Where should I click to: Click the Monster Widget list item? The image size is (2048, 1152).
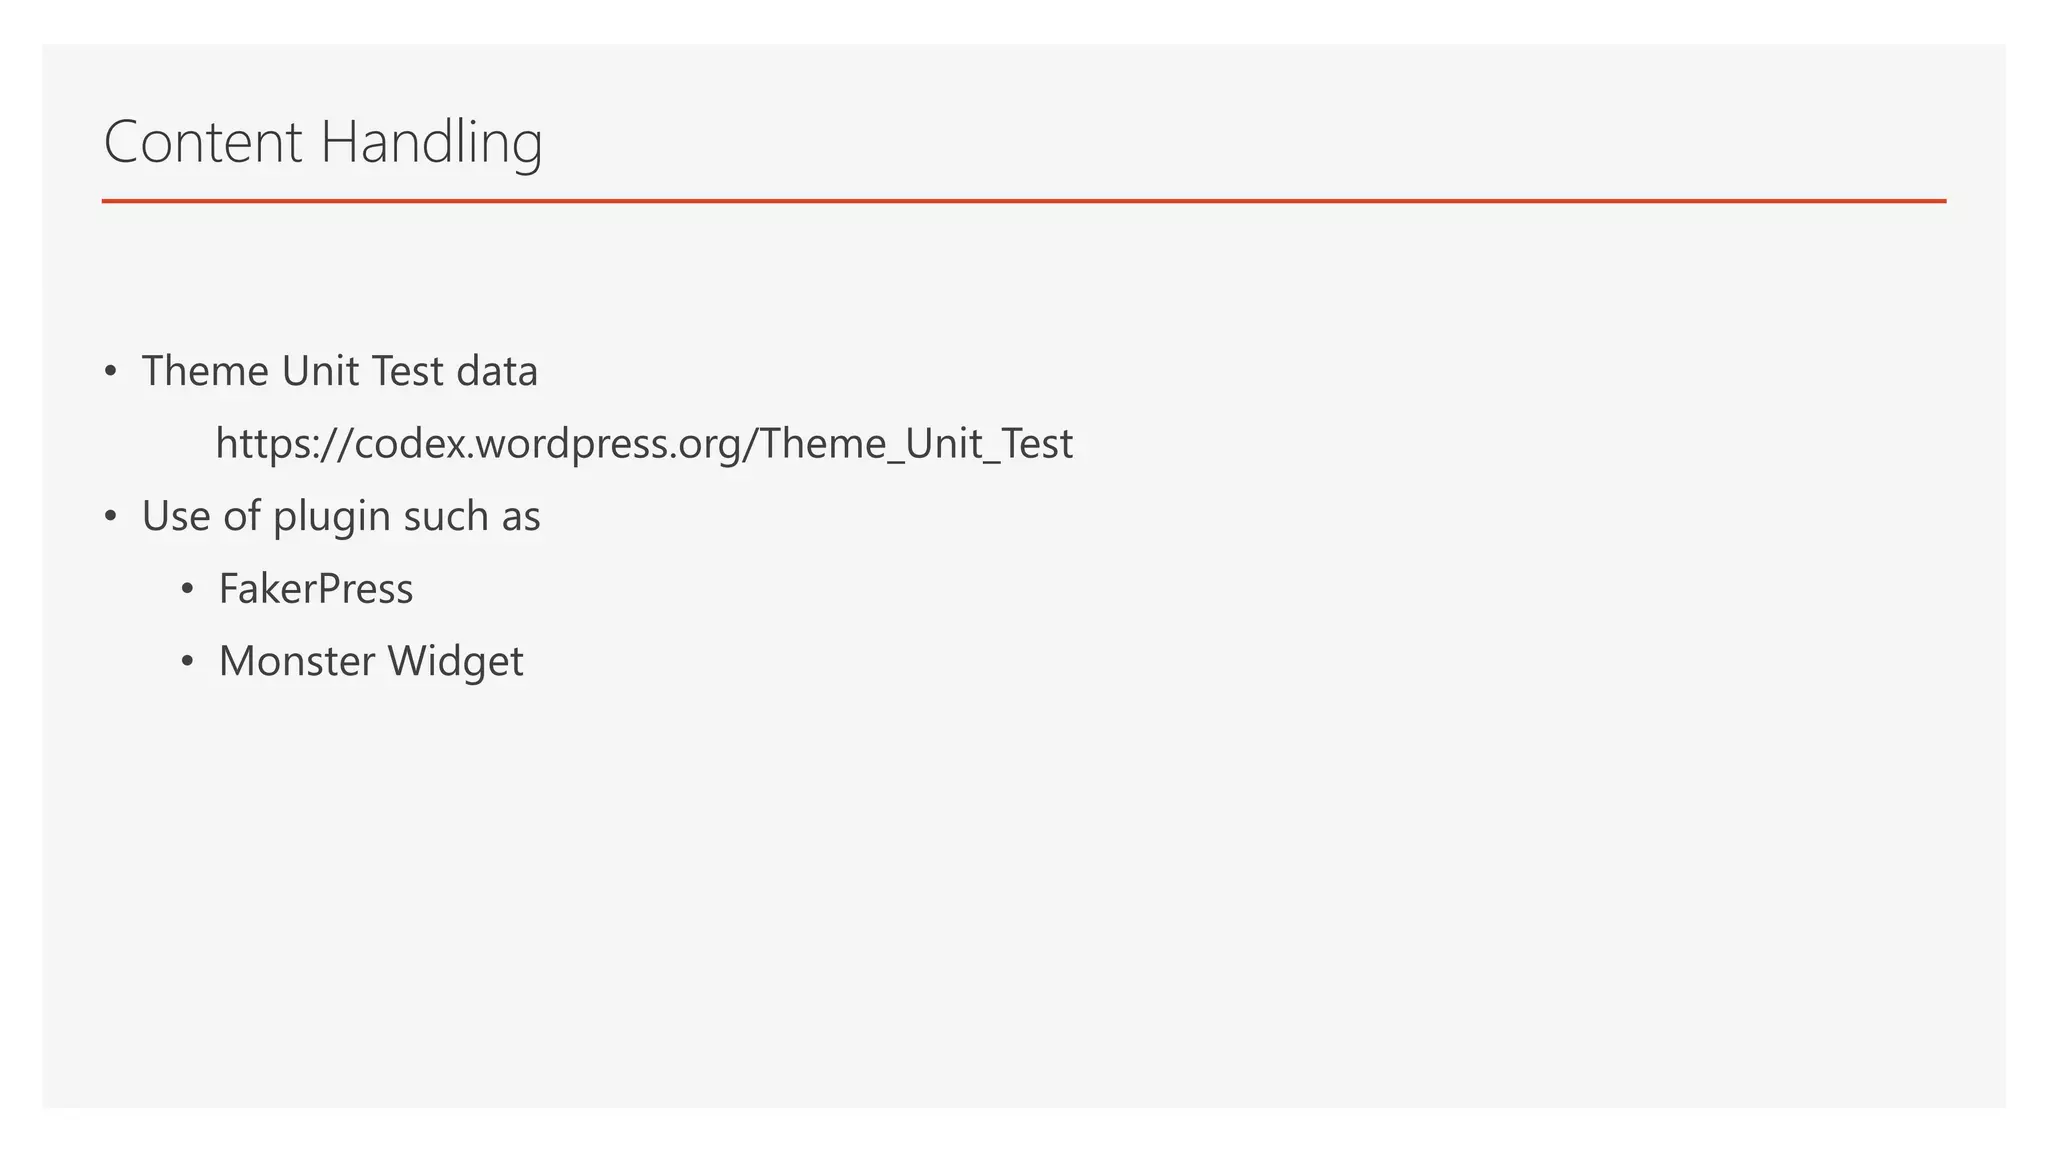pyautogui.click(x=371, y=662)
